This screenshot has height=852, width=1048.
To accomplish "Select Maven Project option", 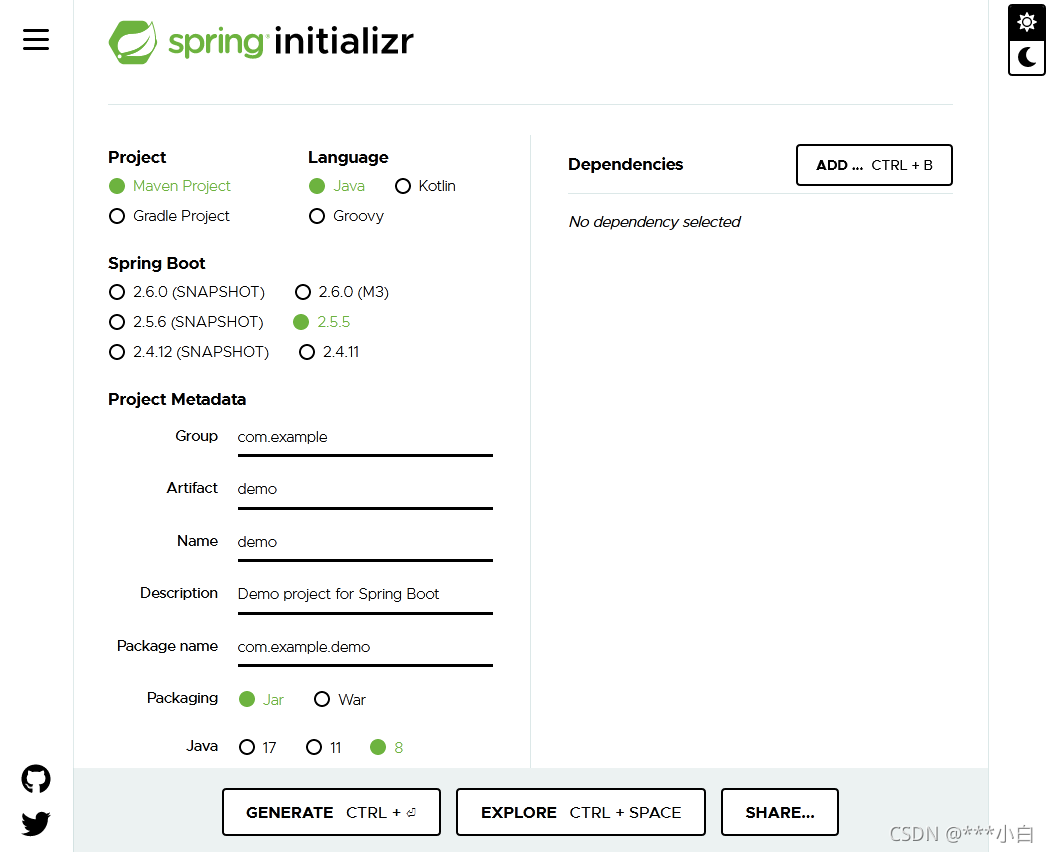I will pos(170,186).
